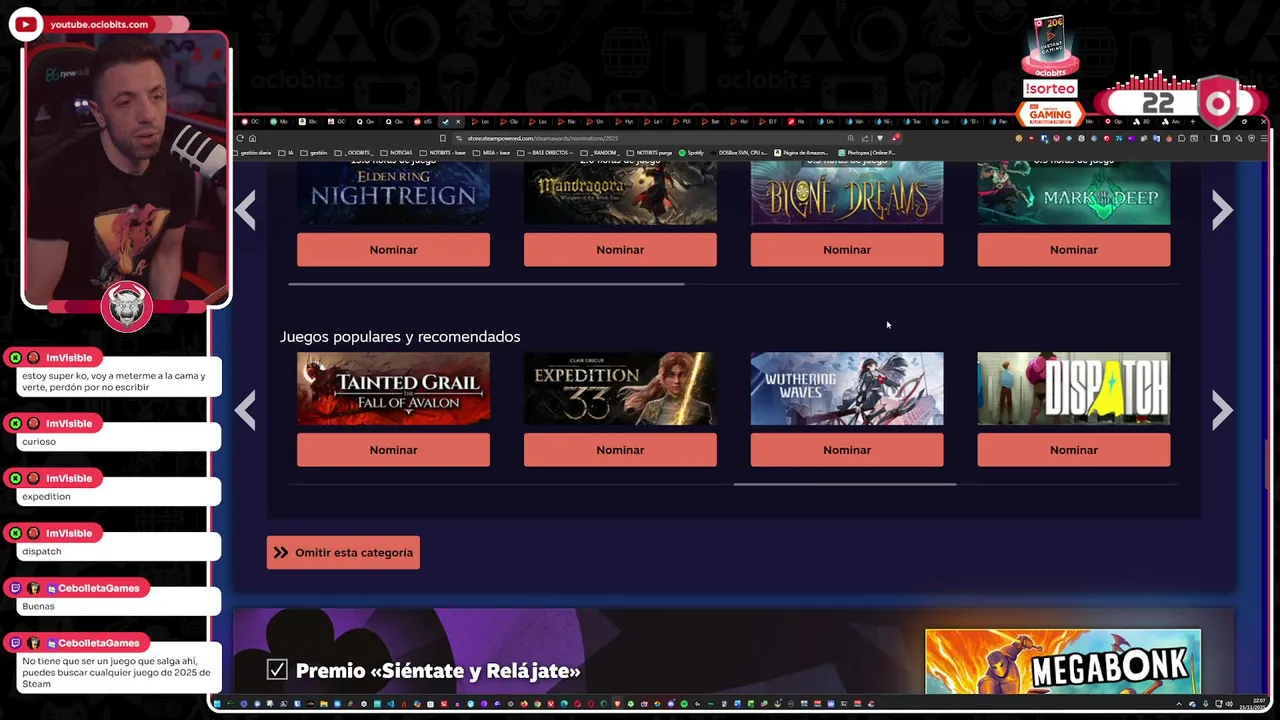Viewport: 1280px width, 720px height.
Task: Nominate Tainted Grail Fall of Avalon
Action: point(393,450)
